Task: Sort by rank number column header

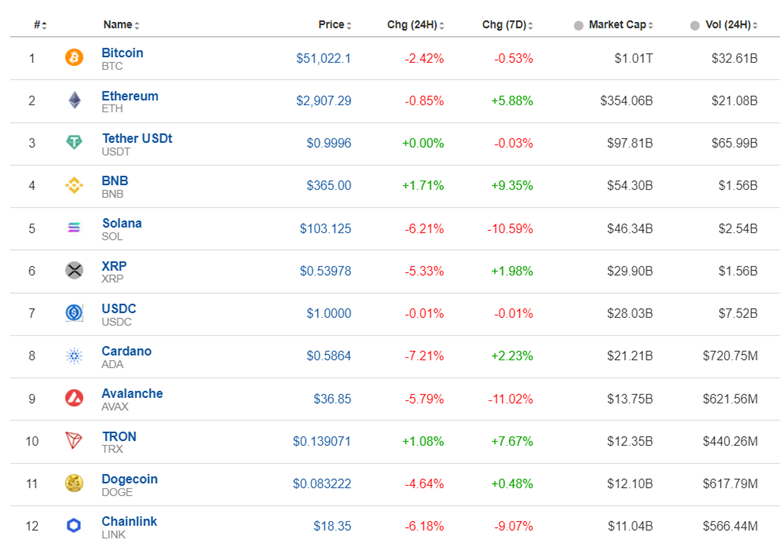Action: pyautogui.click(x=38, y=24)
